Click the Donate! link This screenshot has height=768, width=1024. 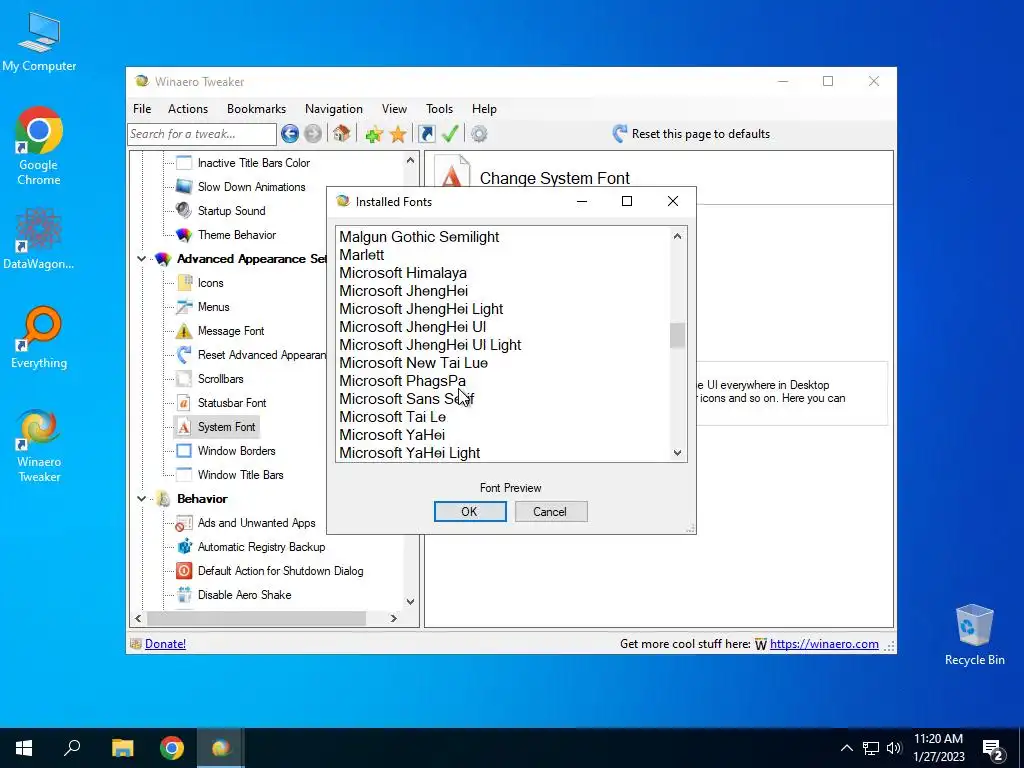165,644
